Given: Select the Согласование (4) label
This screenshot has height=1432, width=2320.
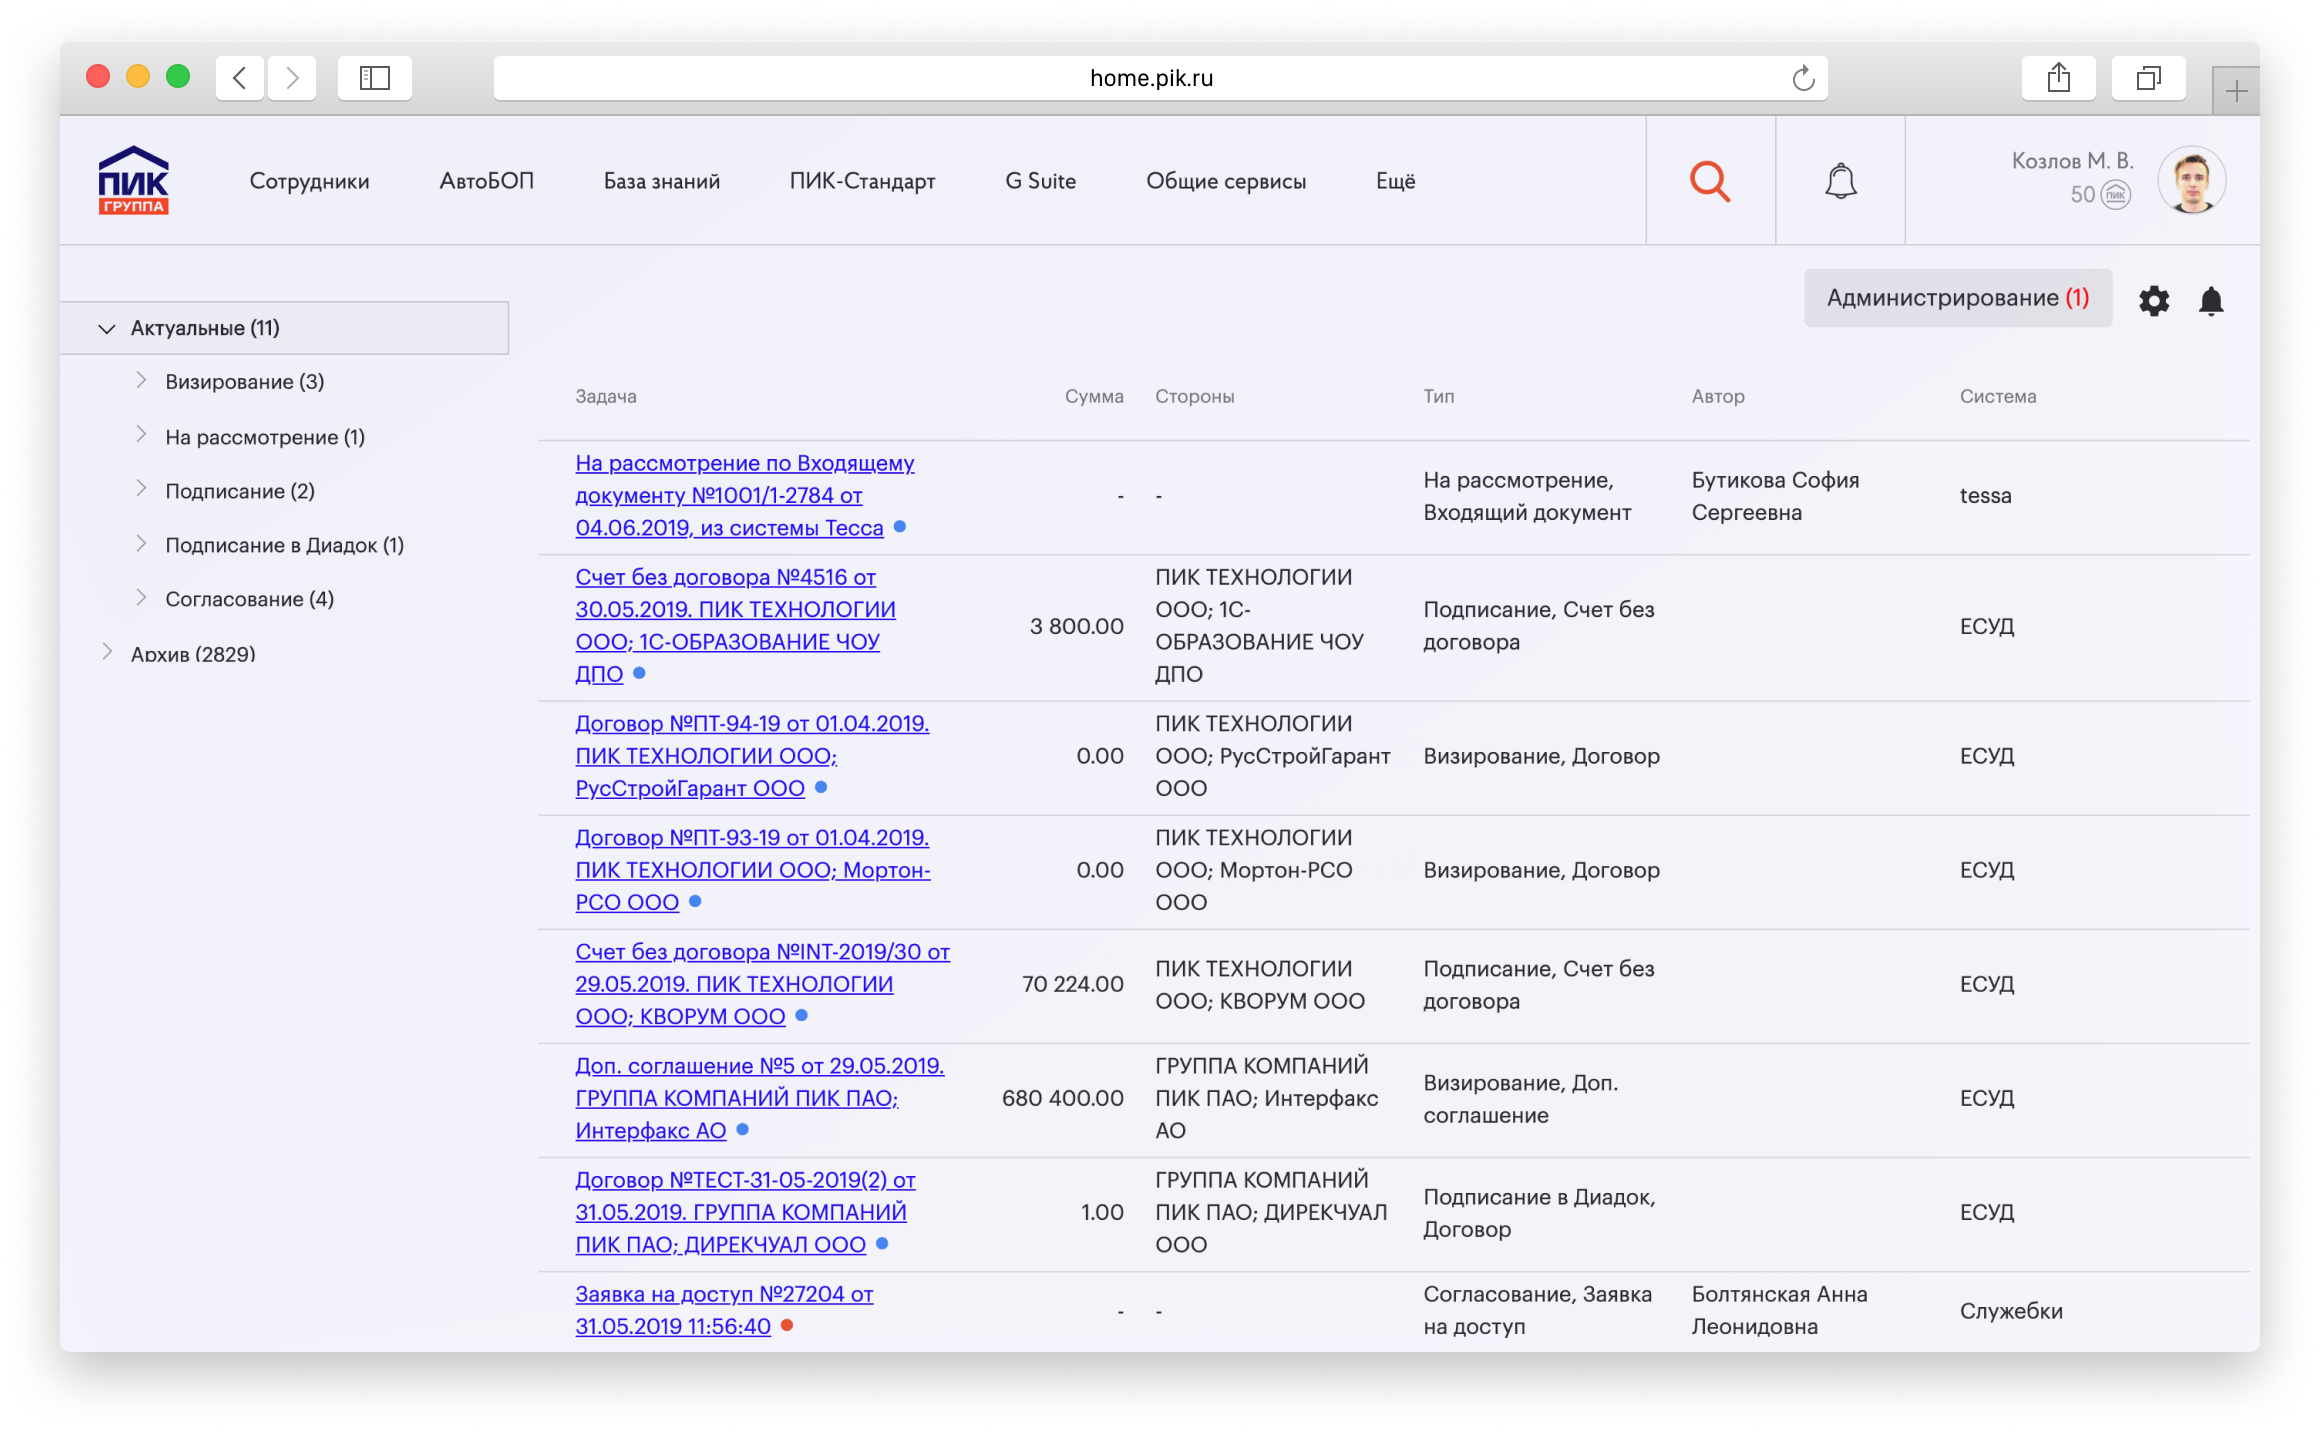Looking at the screenshot, I should point(250,598).
